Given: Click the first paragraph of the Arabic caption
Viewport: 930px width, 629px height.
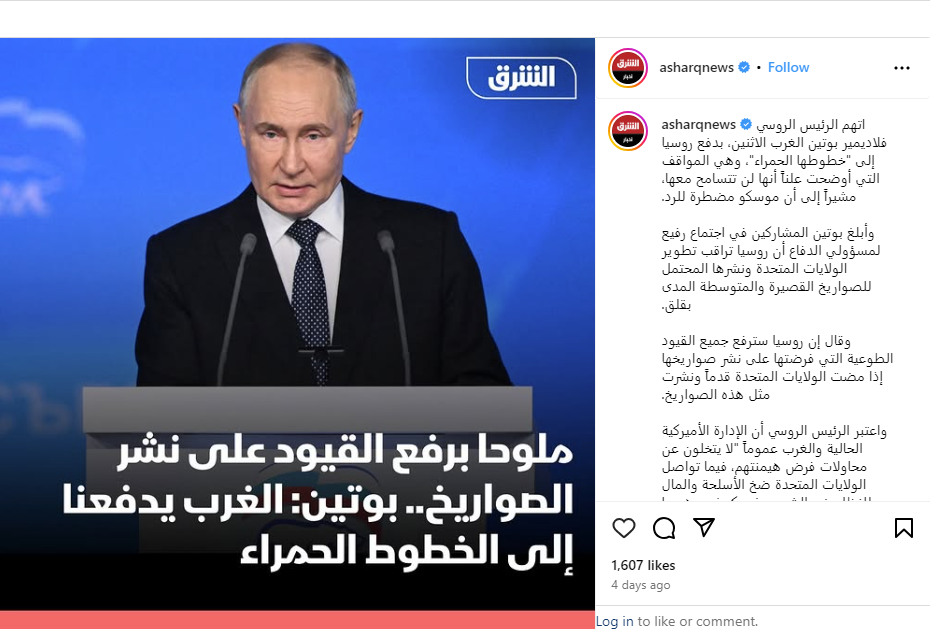Looking at the screenshot, I should (x=774, y=161).
